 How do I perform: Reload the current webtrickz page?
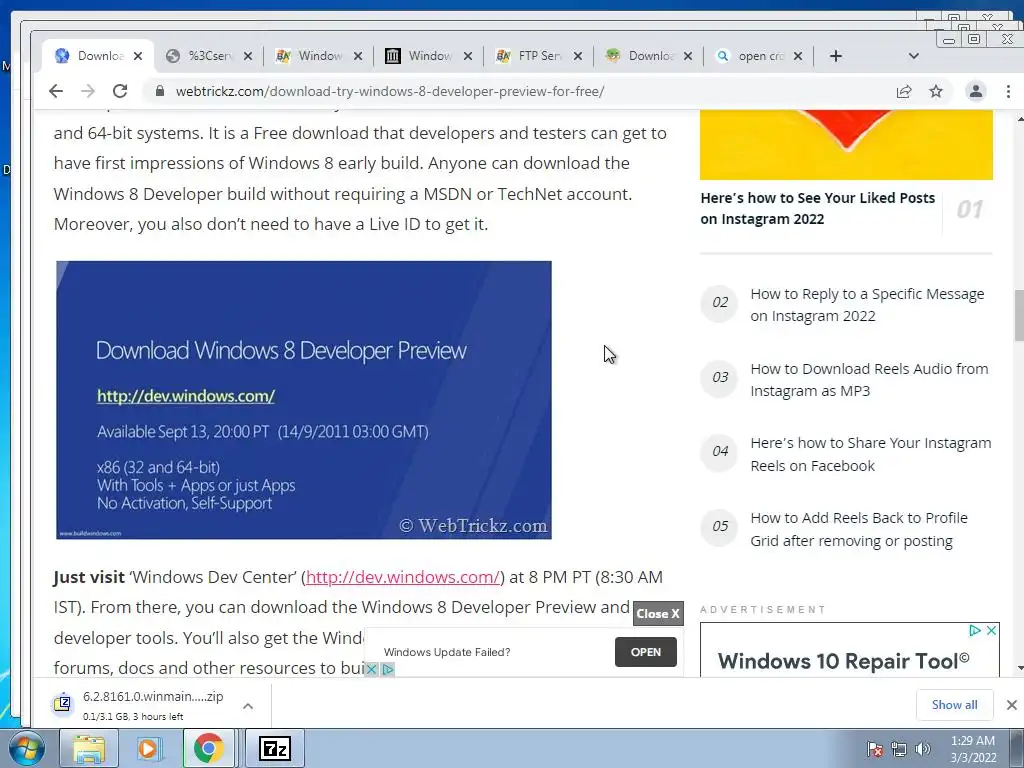120,91
